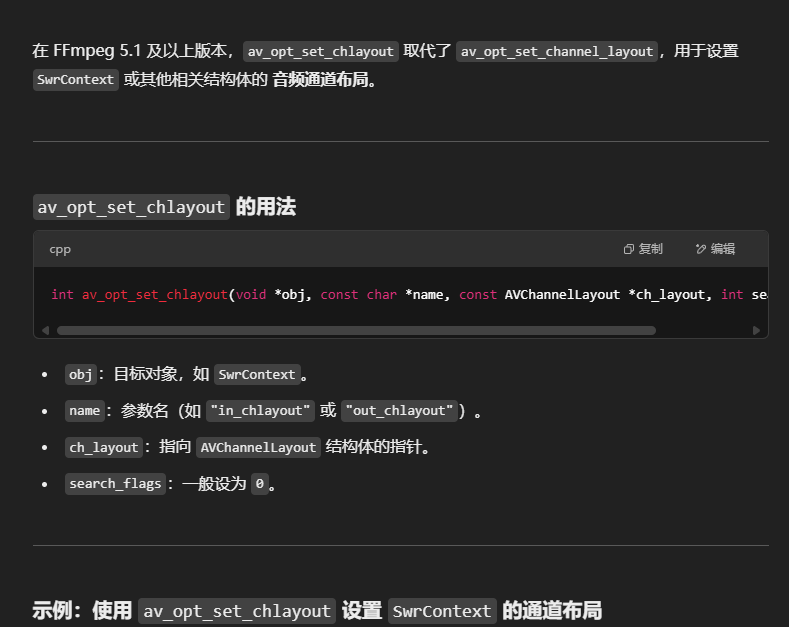Viewport: 789px width, 627px height.
Task: Click the left scroll arrow under the code
Action: (x=45, y=330)
